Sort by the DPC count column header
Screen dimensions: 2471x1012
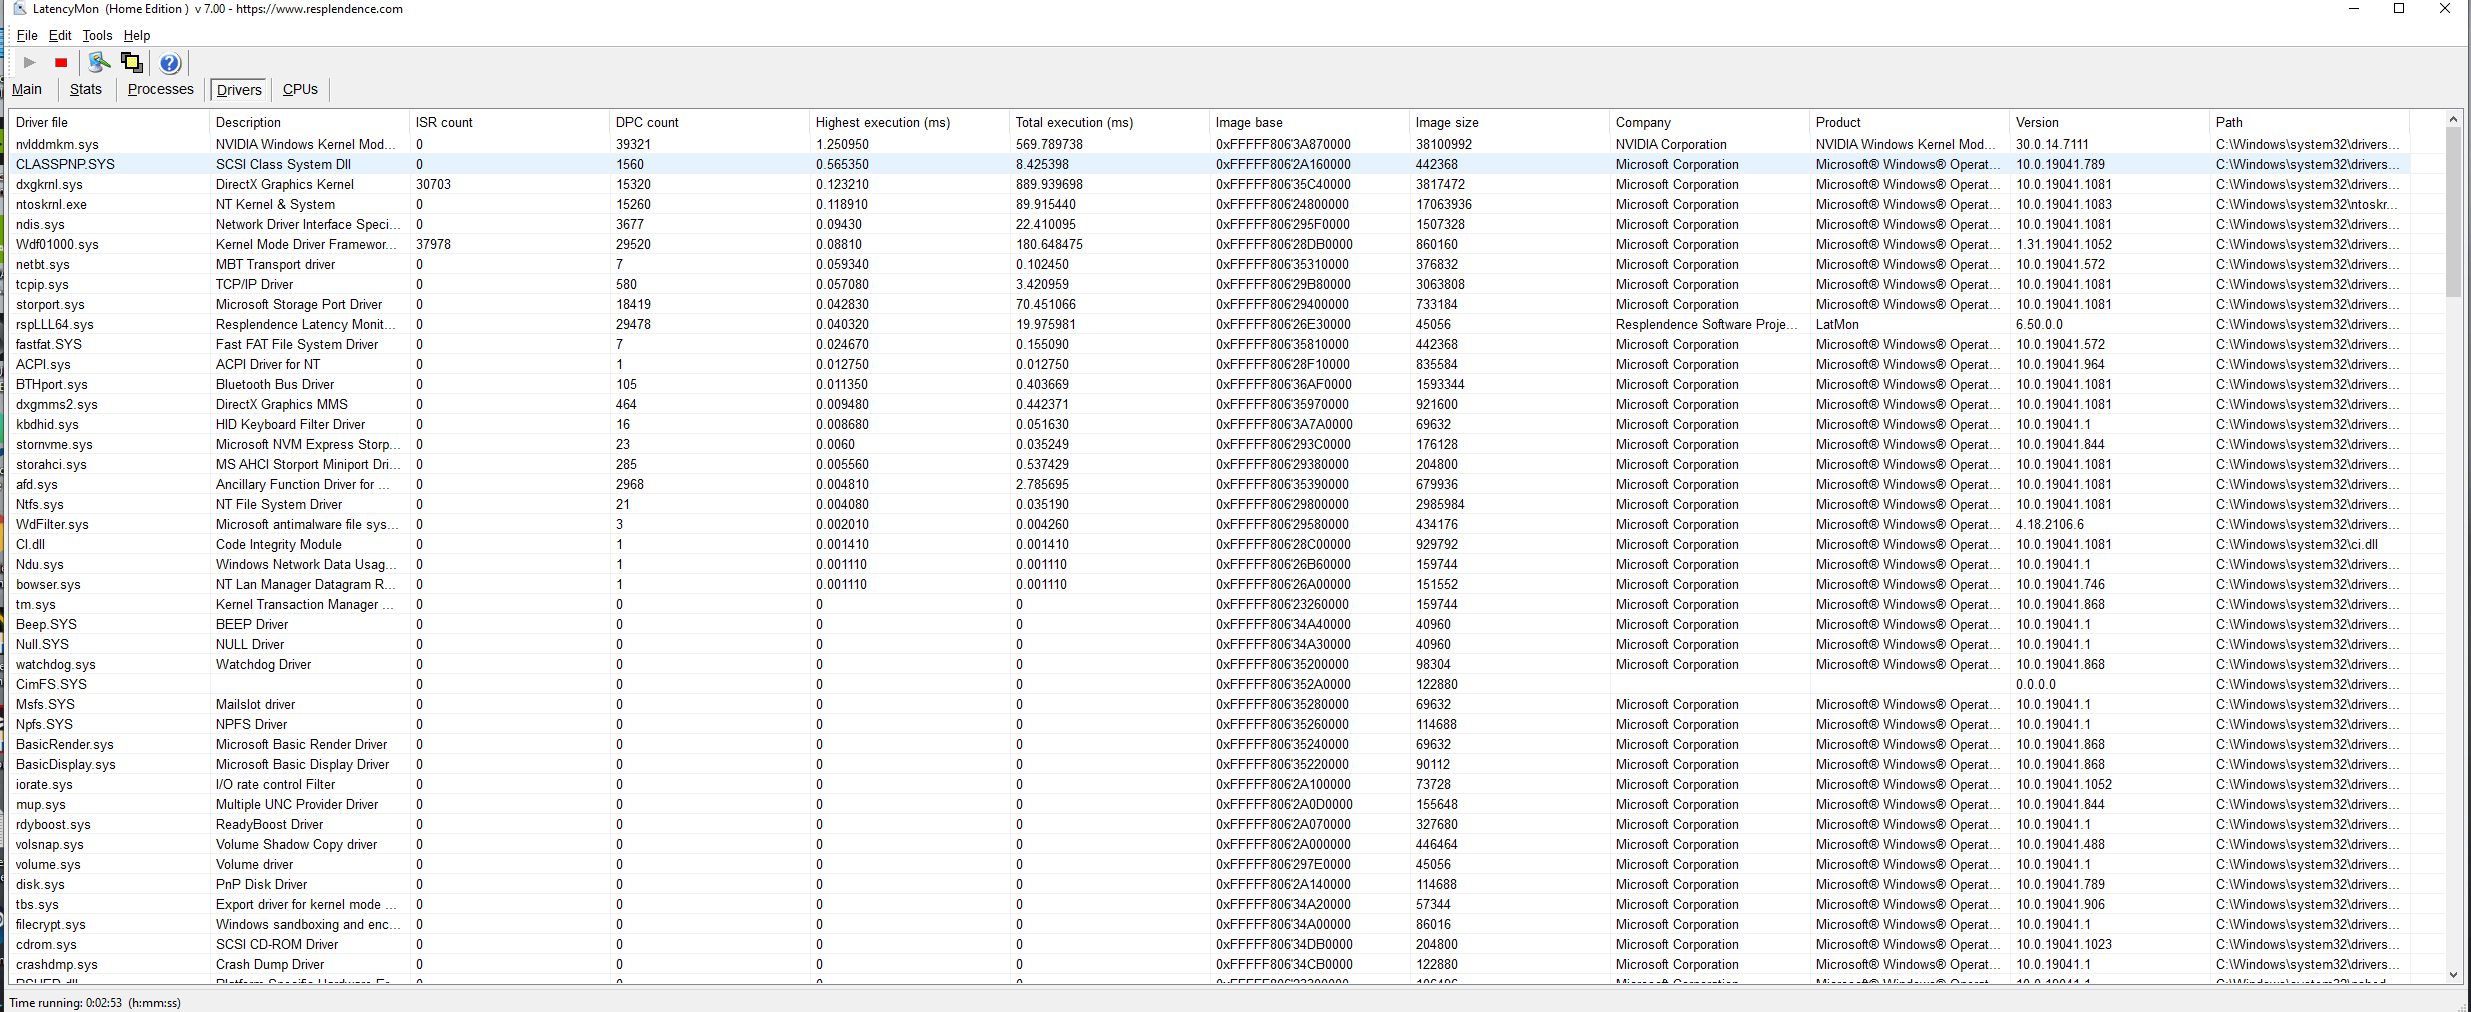point(709,122)
